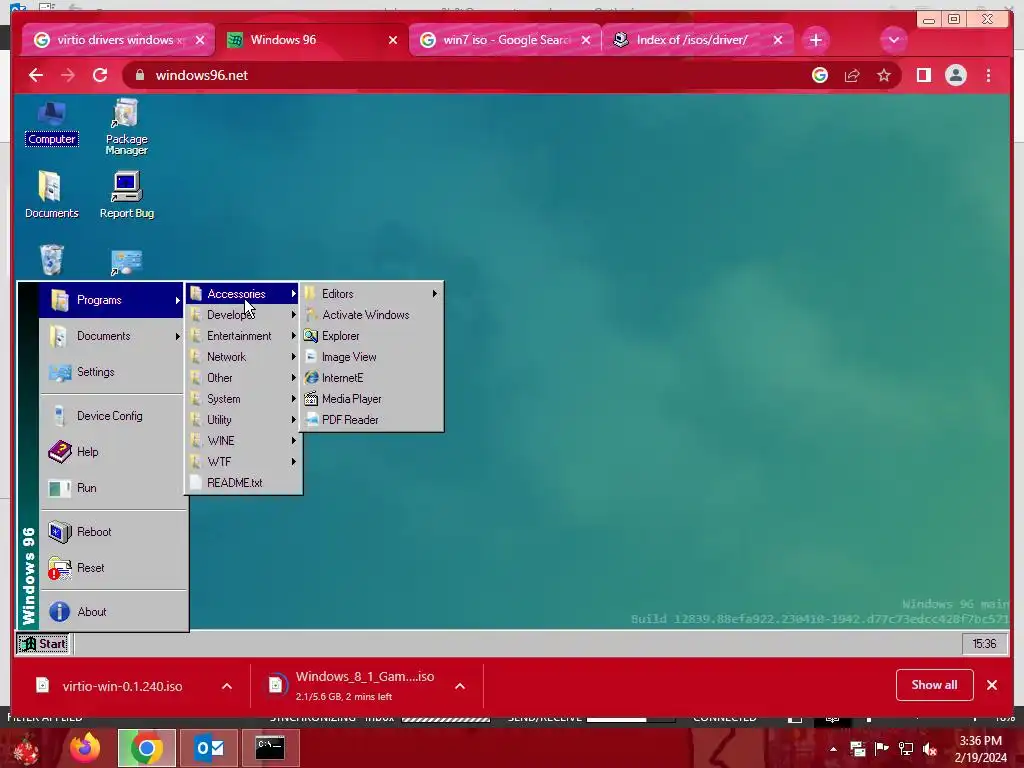Bookmark this page with the star icon
This screenshot has width=1024, height=768.
(x=884, y=75)
